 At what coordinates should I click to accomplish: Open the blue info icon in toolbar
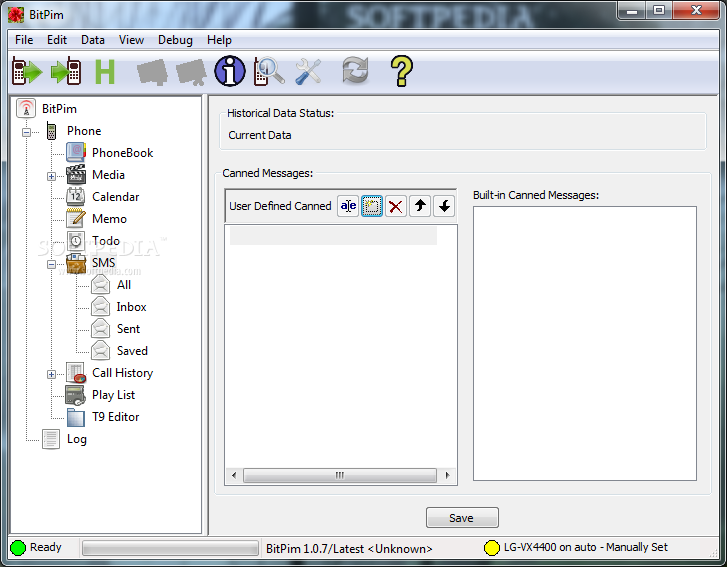pos(230,71)
